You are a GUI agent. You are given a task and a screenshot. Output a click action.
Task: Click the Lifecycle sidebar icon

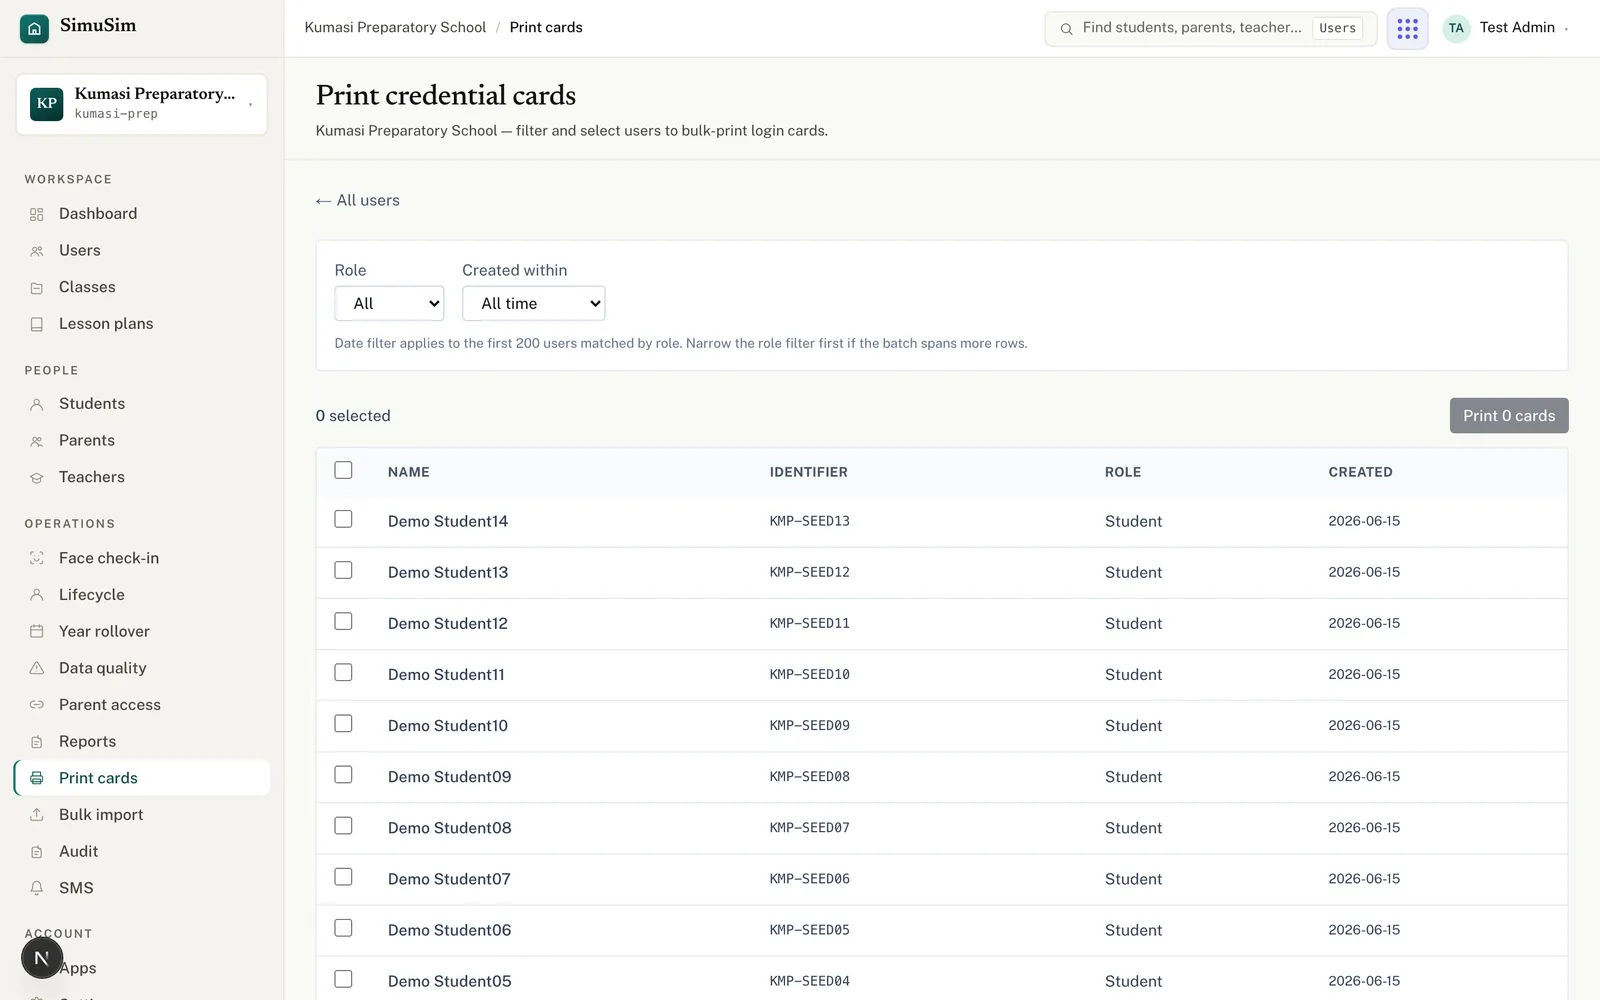point(37,595)
